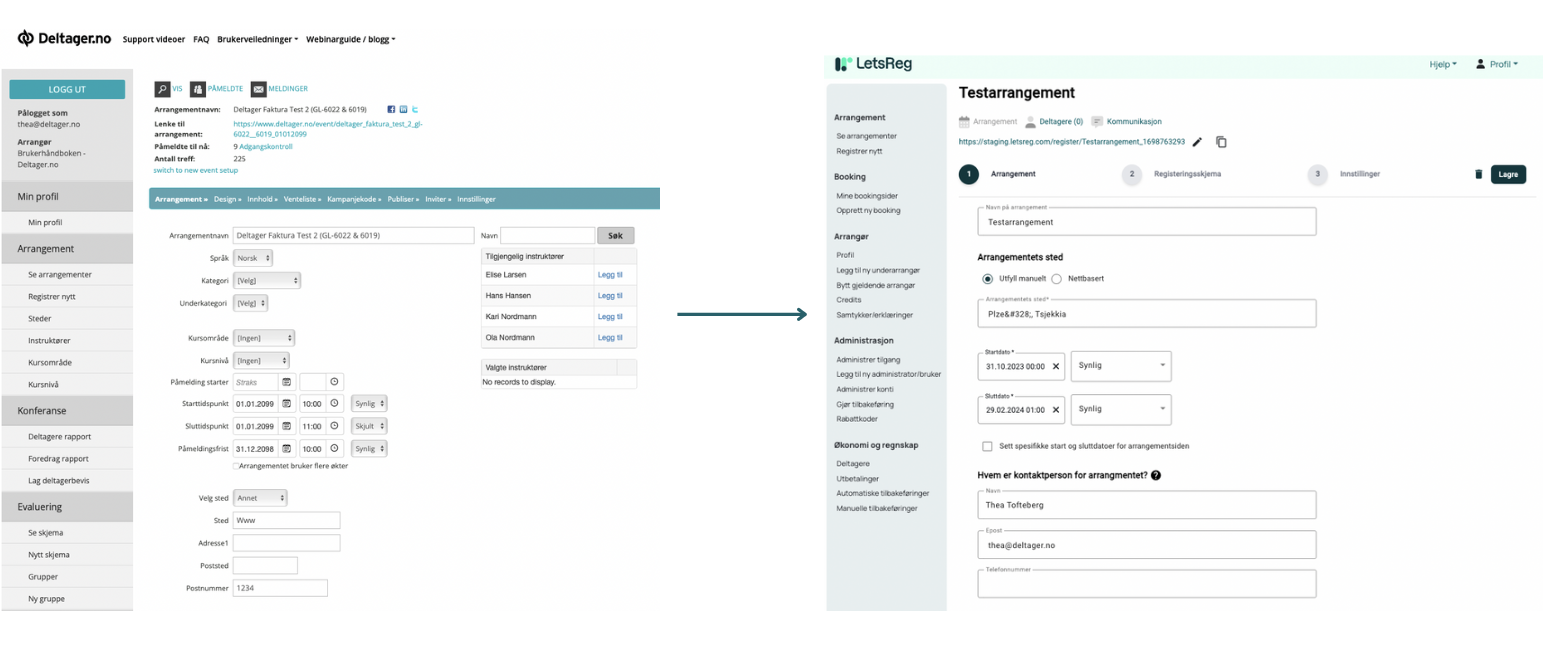
Task: Enable specific start and sluttdatoer checkbox
Action: coord(987,446)
